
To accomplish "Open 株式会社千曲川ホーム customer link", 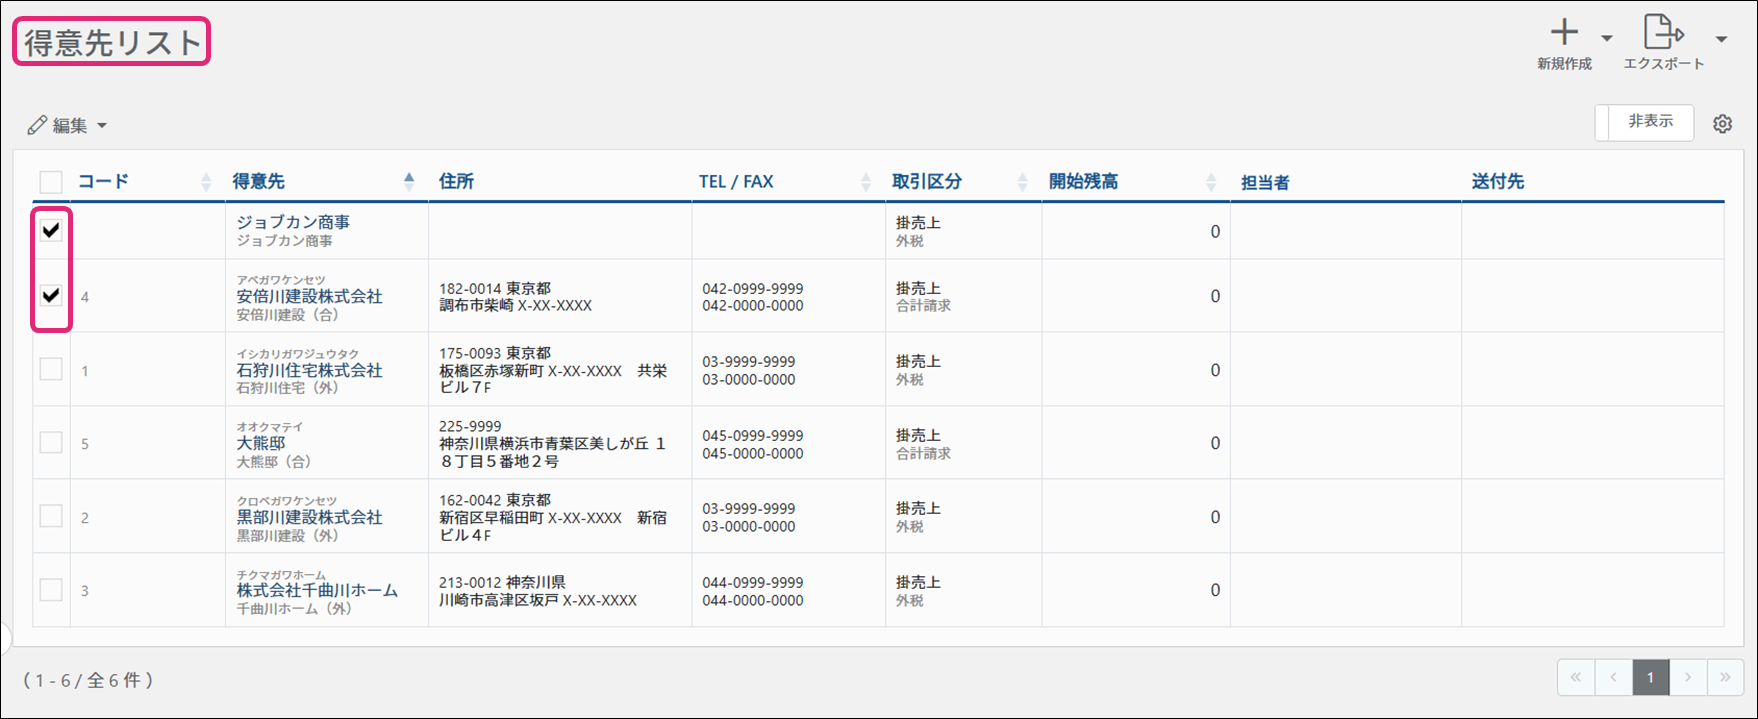I will 317,591.
